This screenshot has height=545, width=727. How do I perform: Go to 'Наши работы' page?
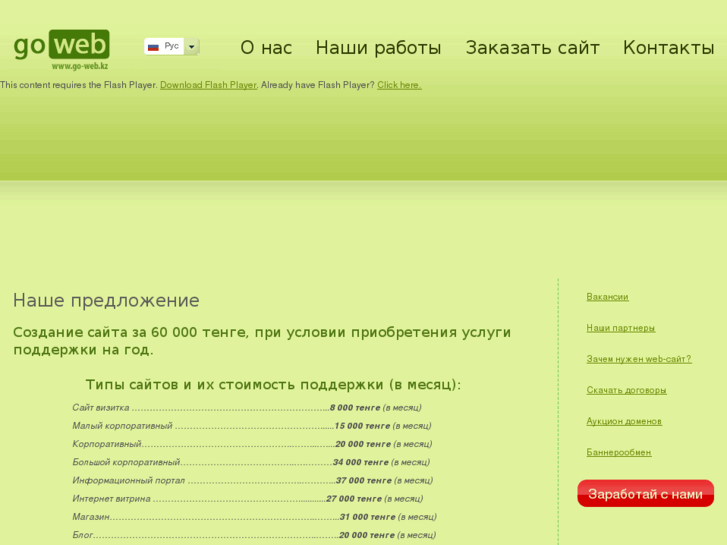tap(378, 47)
